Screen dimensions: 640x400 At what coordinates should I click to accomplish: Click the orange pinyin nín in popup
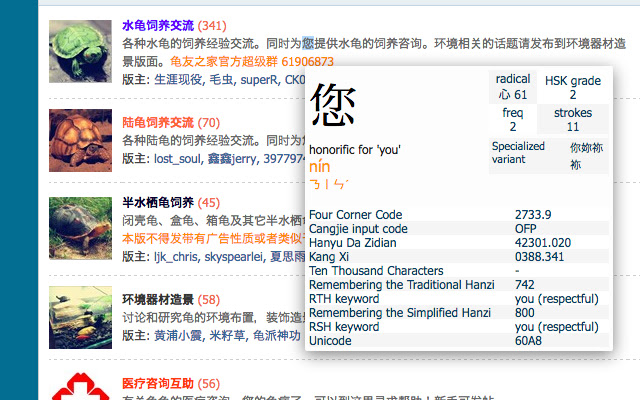coord(320,167)
